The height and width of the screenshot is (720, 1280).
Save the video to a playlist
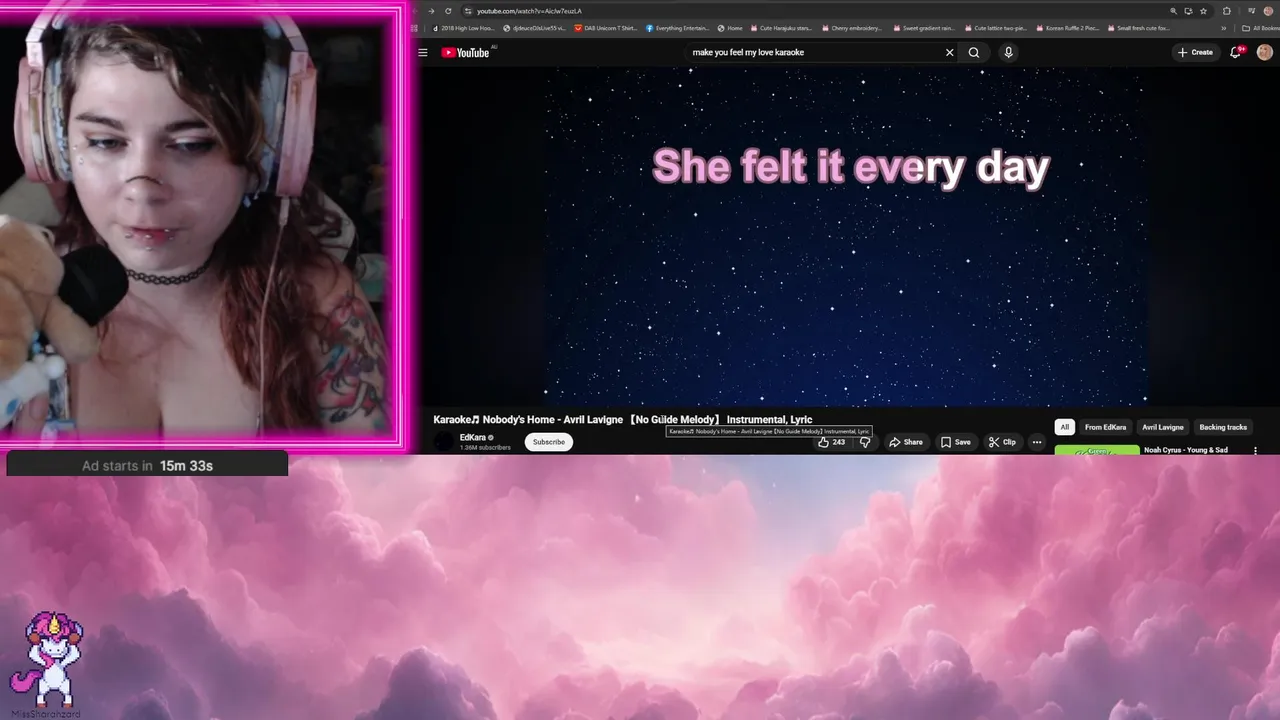click(955, 442)
